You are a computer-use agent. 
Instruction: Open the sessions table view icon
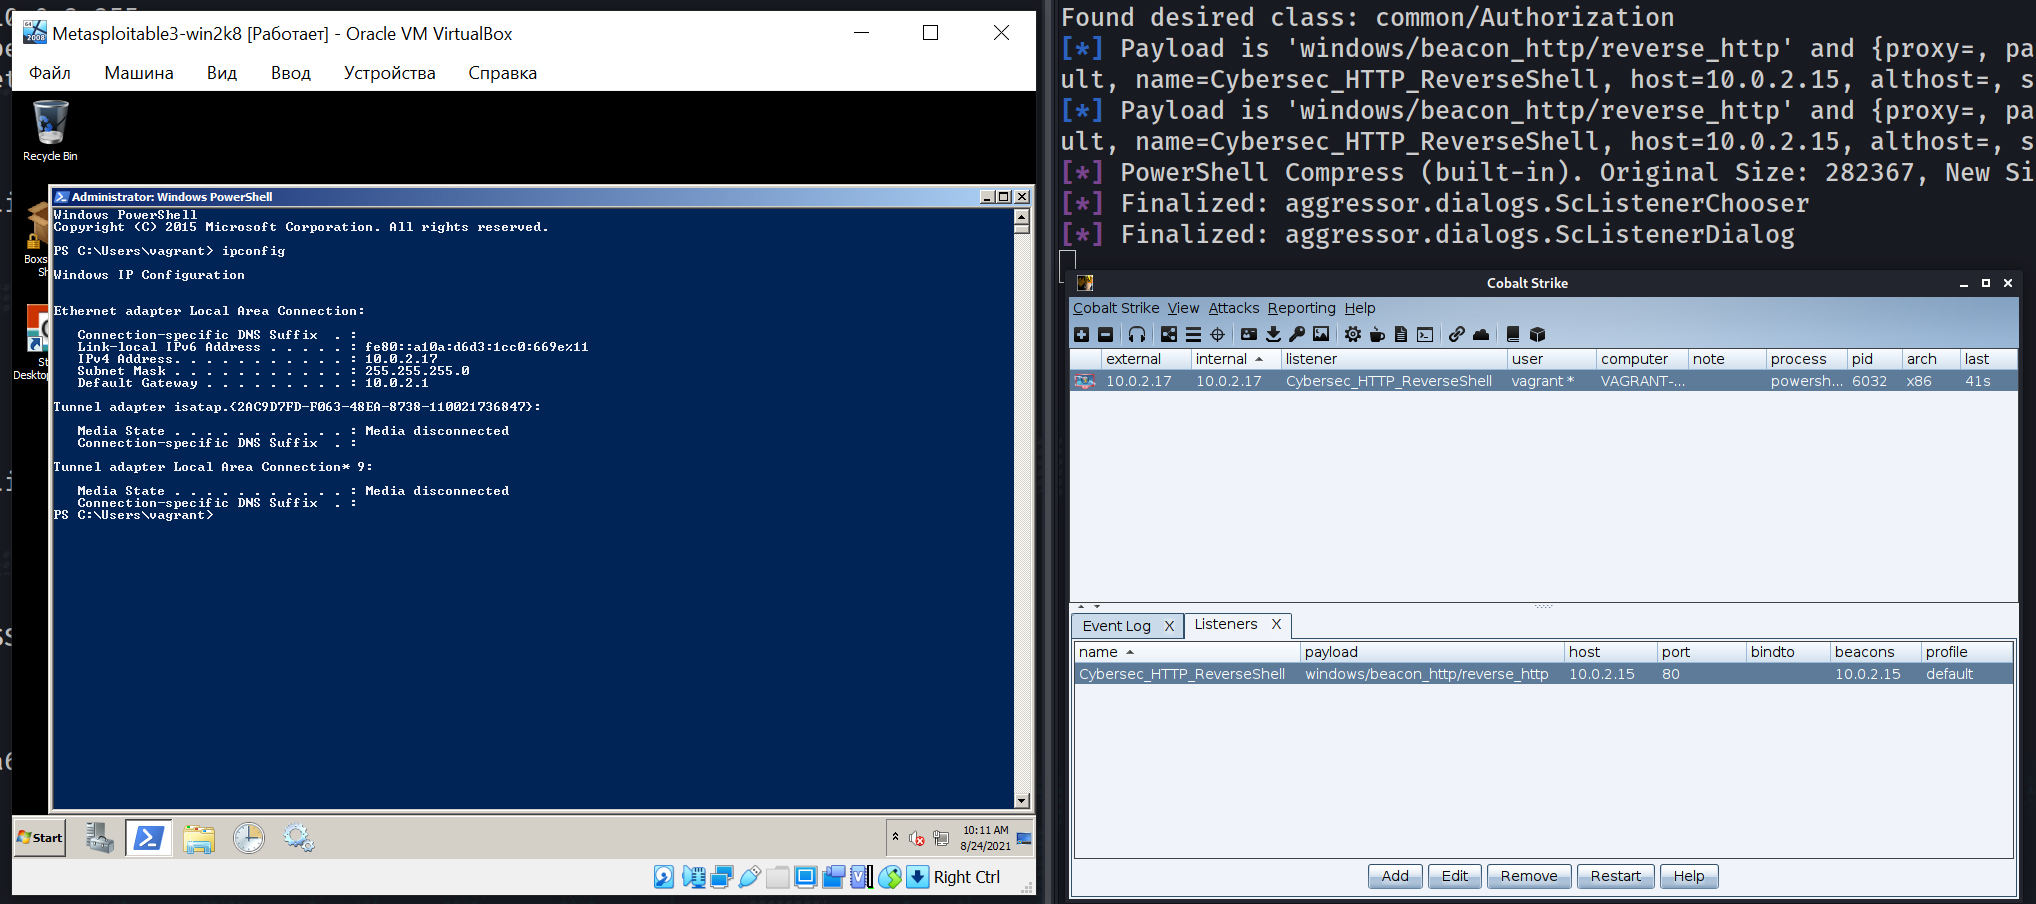pos(1194,335)
